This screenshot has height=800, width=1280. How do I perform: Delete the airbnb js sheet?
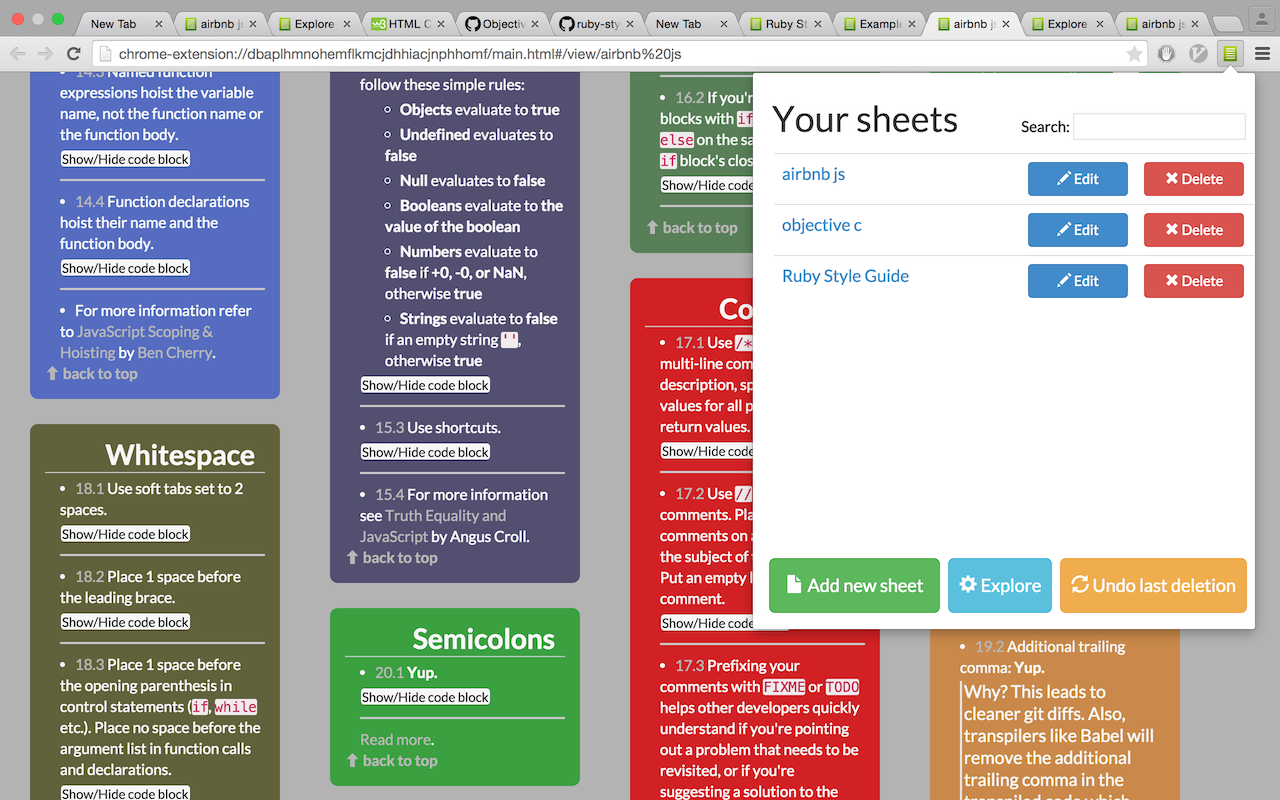(x=1194, y=179)
